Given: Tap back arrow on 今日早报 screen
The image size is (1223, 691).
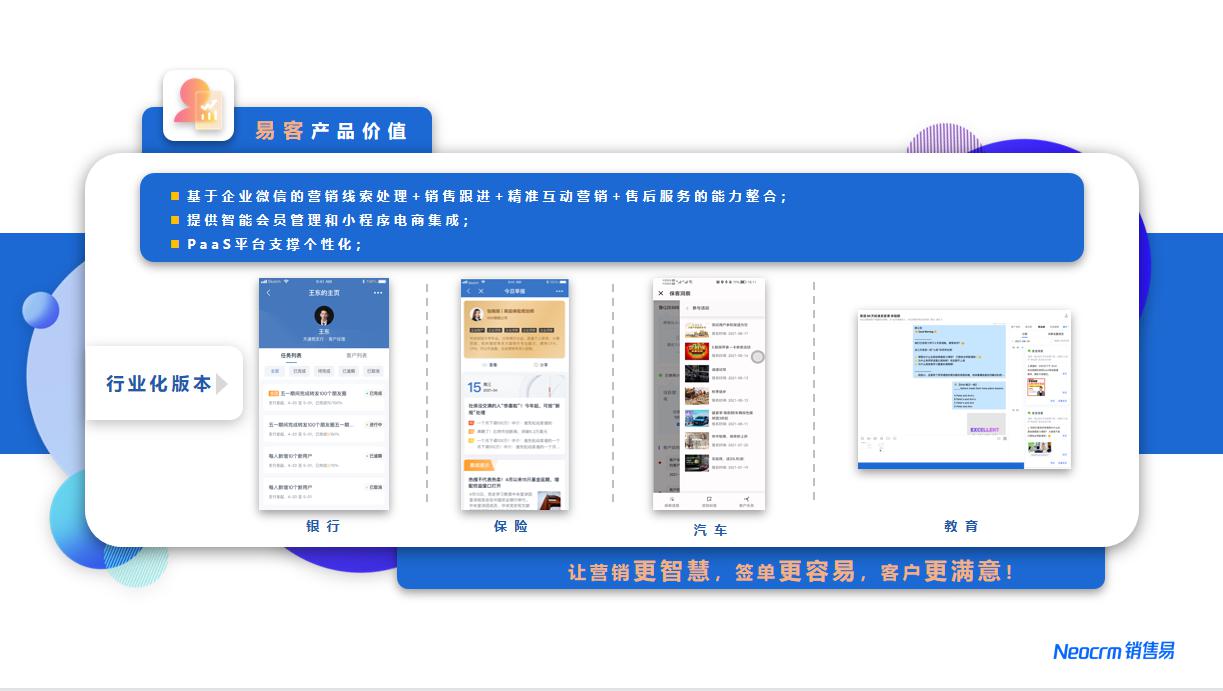Looking at the screenshot, I should pyautogui.click(x=469, y=291).
